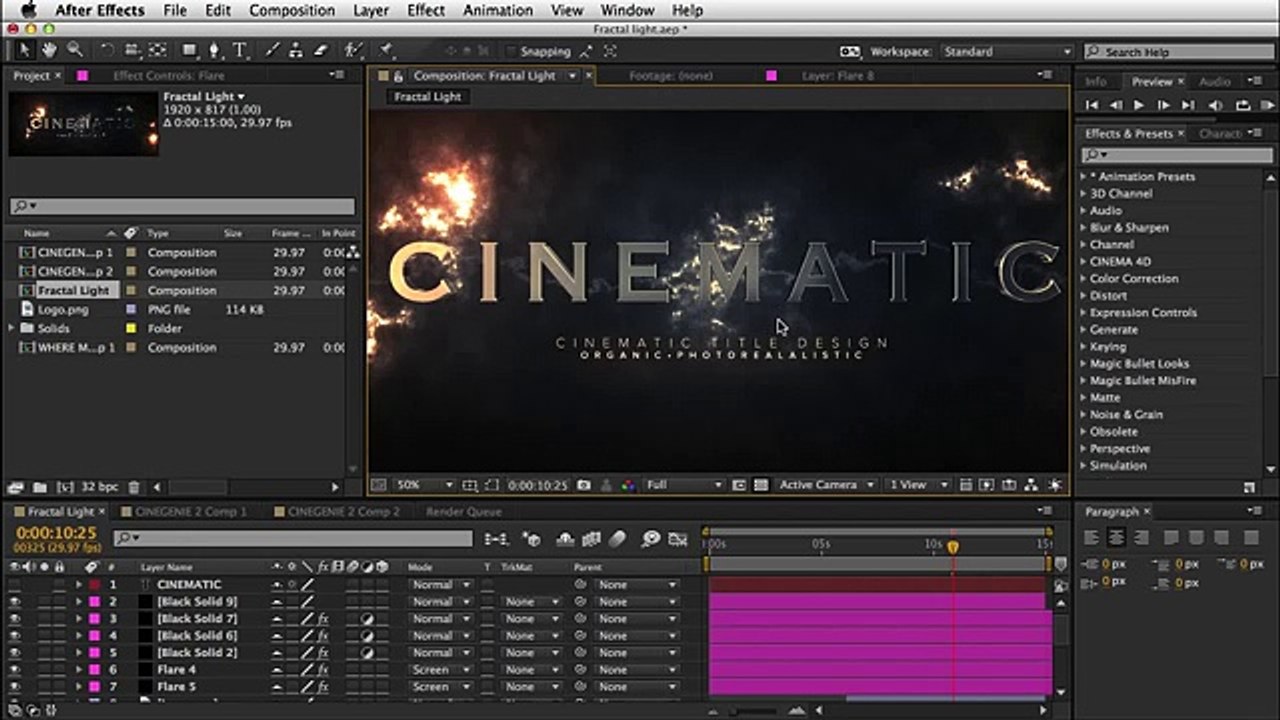Screen dimensions: 1280x720
Task: Toggle the transparency grid button
Action: tap(761, 485)
